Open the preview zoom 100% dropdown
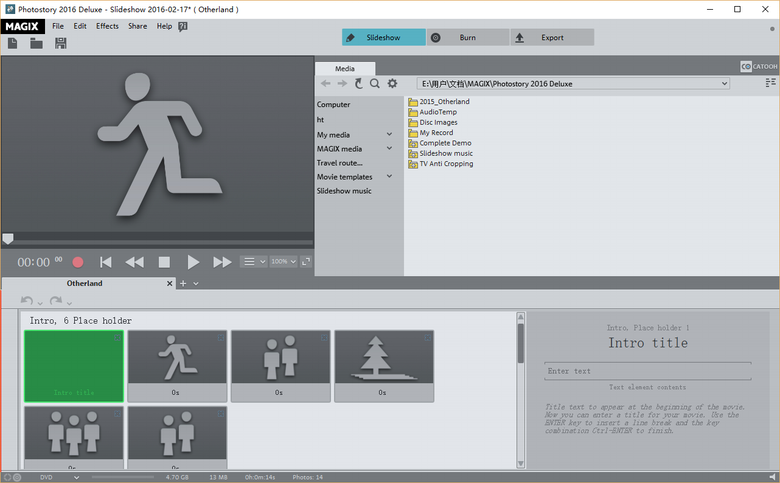 pyautogui.click(x=285, y=262)
